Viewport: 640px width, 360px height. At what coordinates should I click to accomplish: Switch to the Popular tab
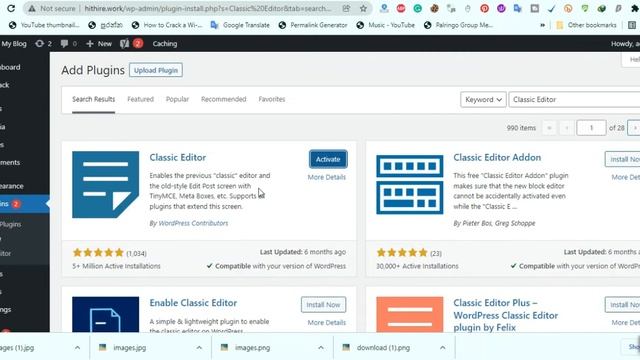pos(177,99)
